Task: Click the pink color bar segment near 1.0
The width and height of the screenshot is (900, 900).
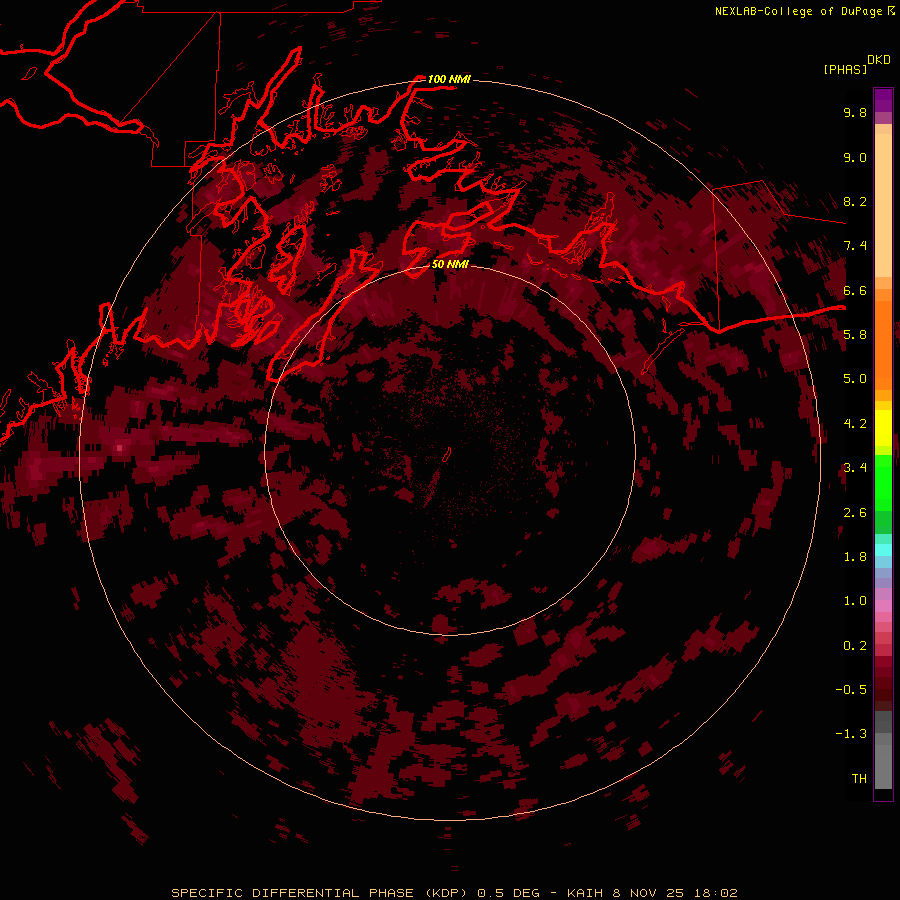Action: point(883,606)
